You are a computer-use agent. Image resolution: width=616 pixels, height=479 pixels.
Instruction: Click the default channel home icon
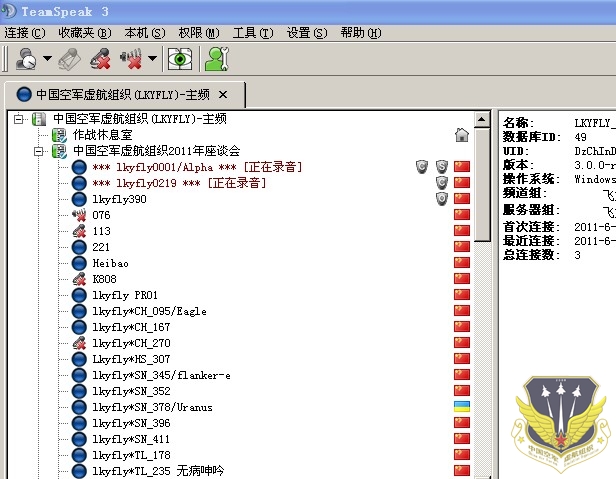[462, 135]
